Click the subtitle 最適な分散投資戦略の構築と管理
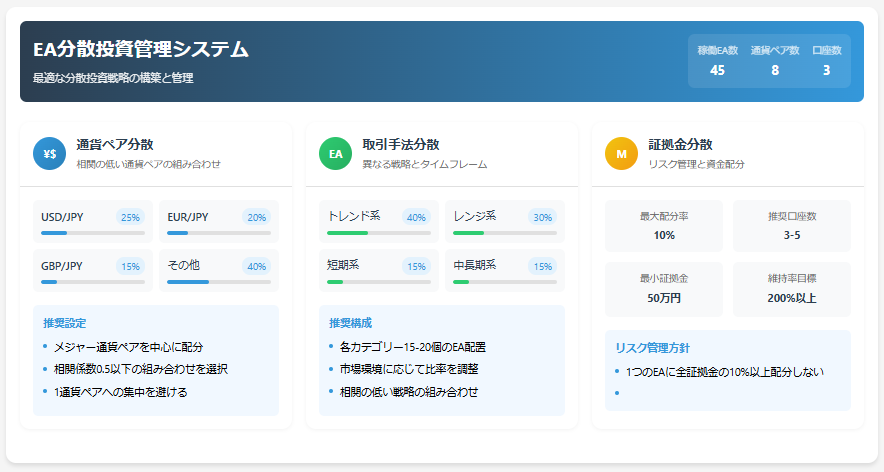This screenshot has height=472, width=884. pos(113,78)
